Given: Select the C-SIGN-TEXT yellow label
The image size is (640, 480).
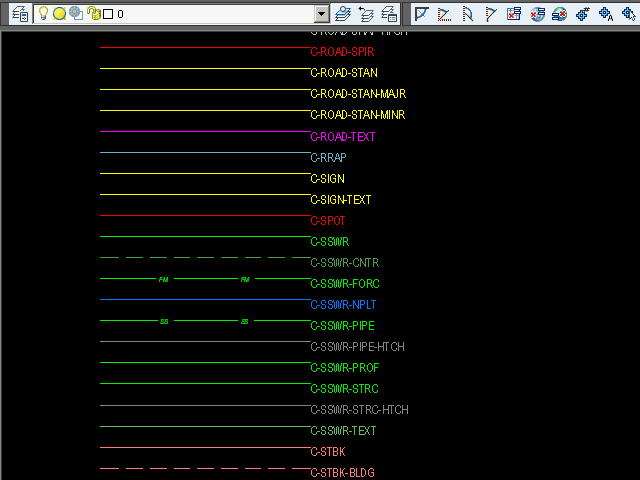Looking at the screenshot, I should [341, 200].
